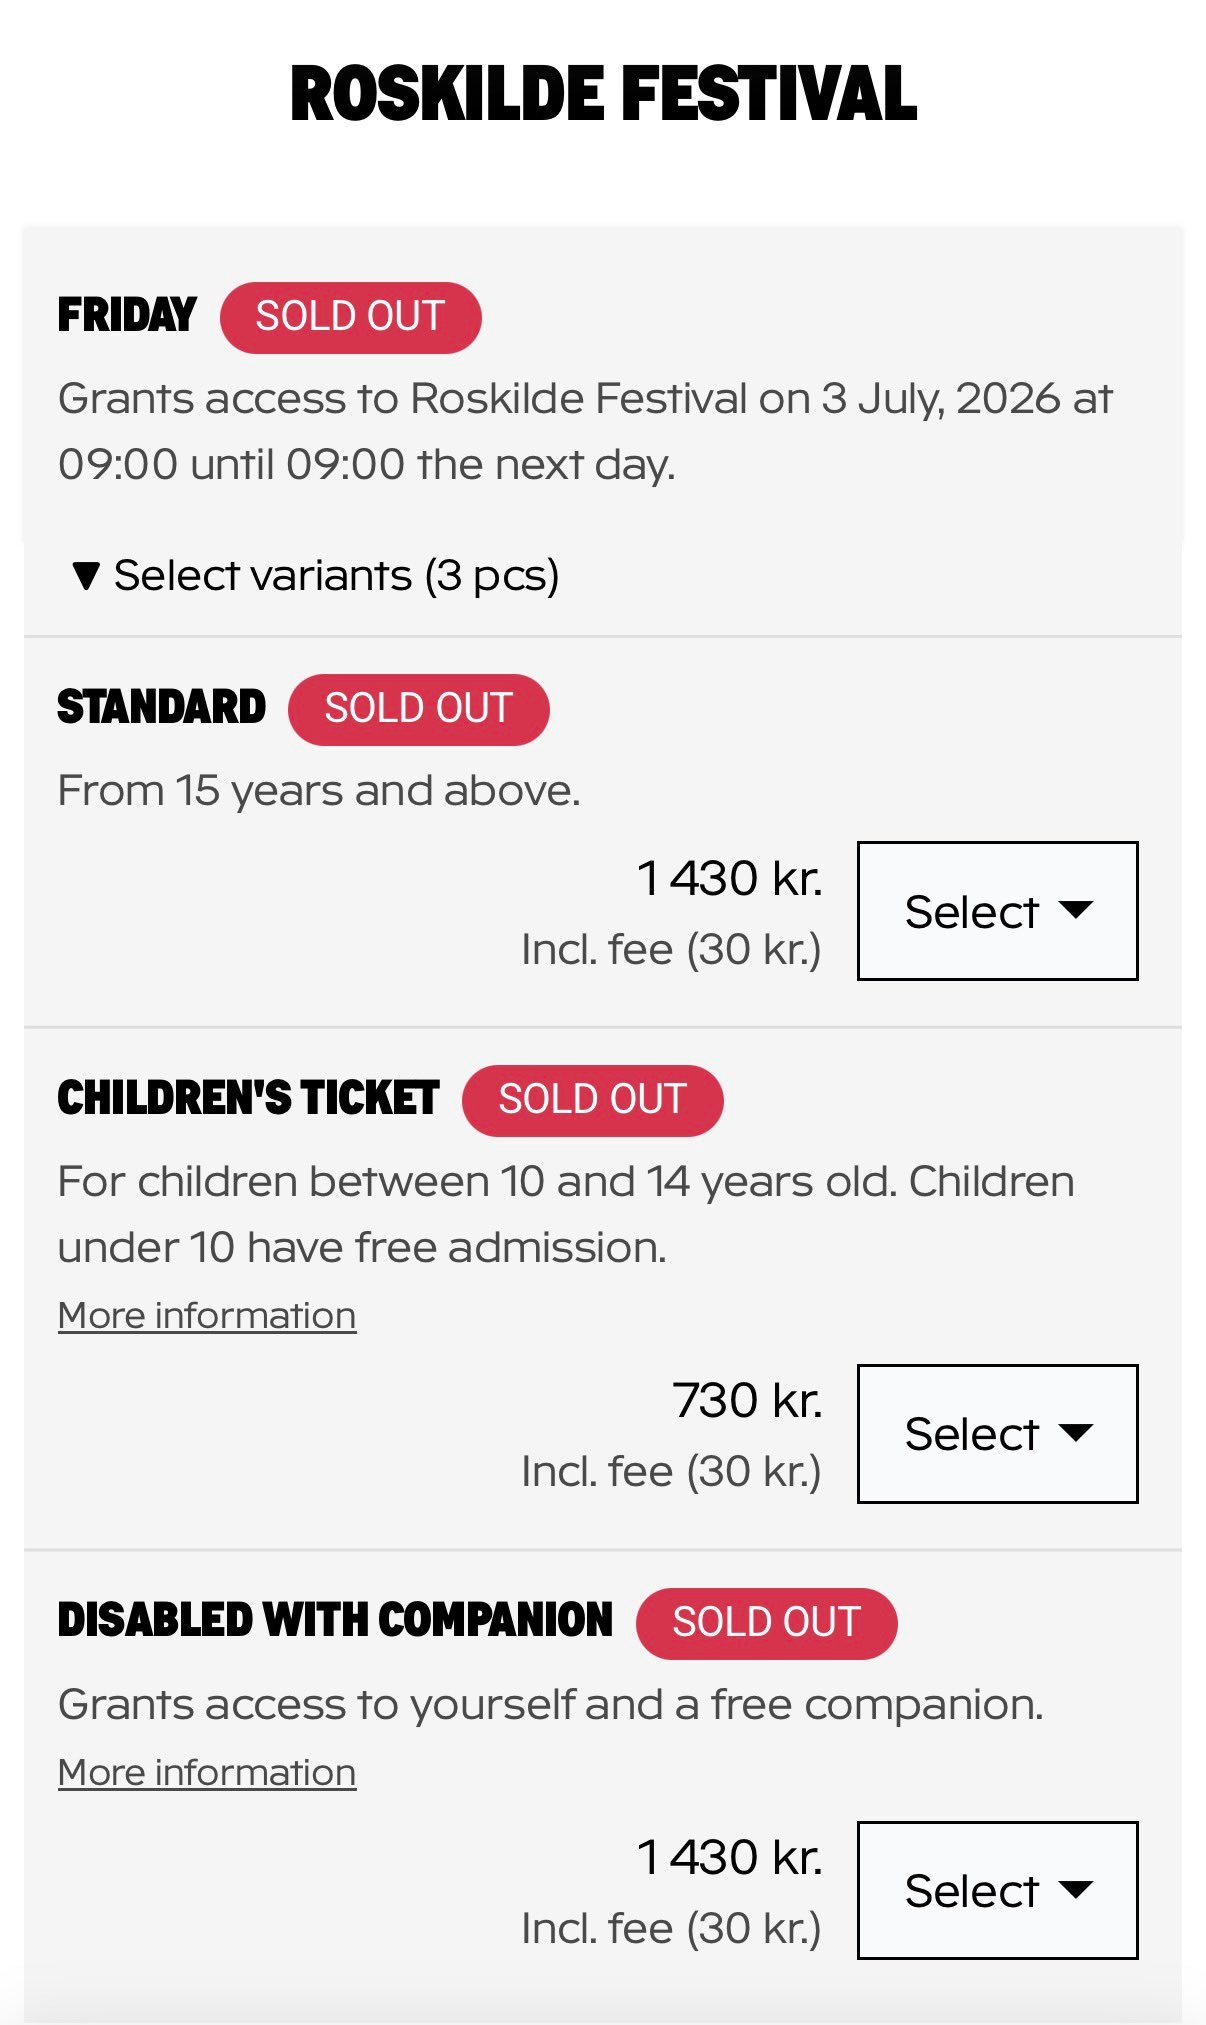This screenshot has width=1206, height=2025.
Task: Click the Children's Ticket title
Action: tap(248, 1098)
